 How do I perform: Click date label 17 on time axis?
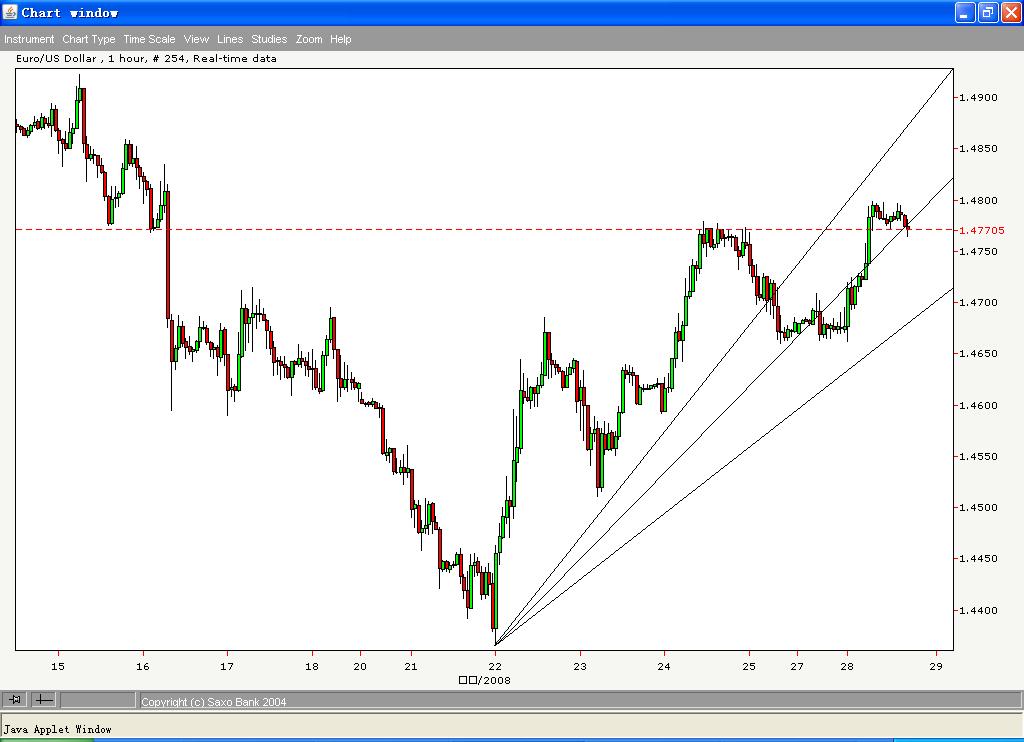(x=227, y=666)
